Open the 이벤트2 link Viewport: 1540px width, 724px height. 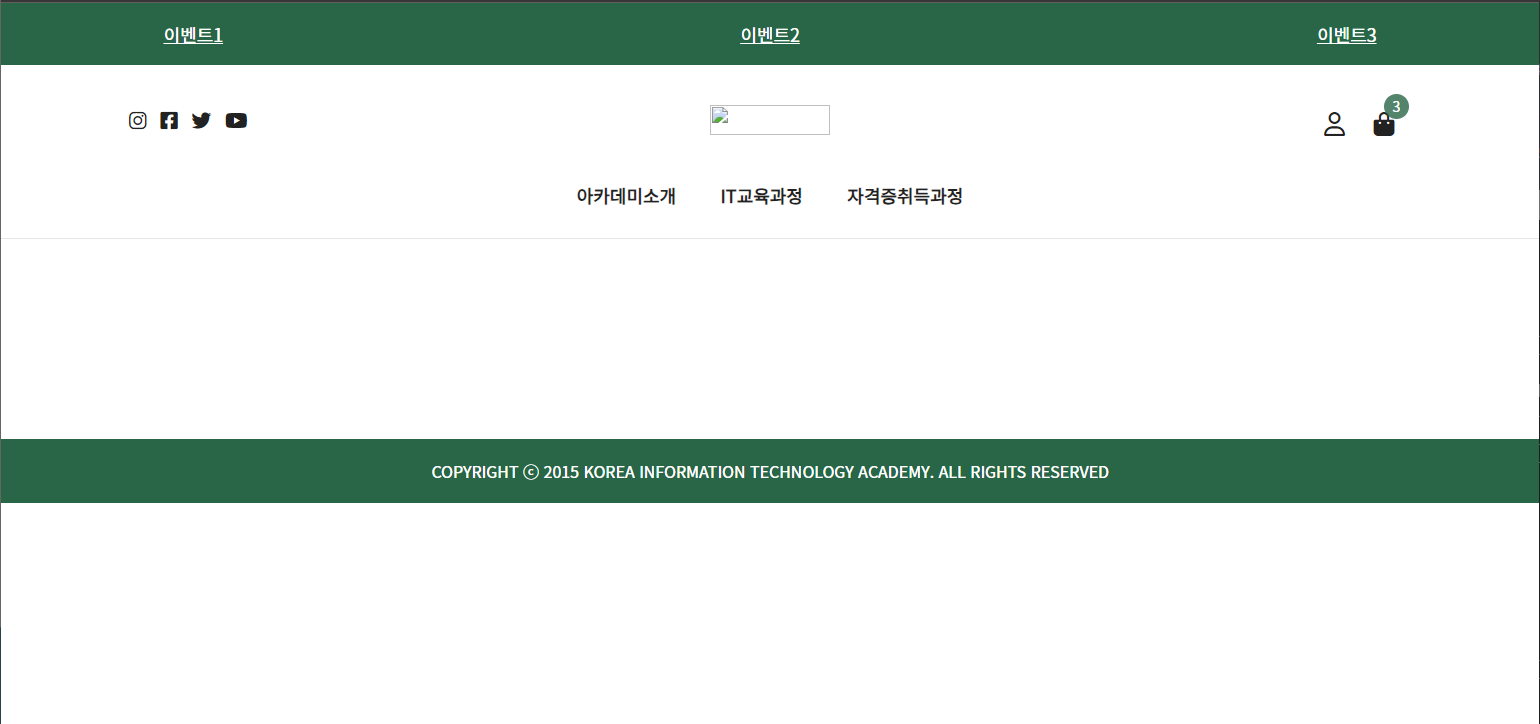pyautogui.click(x=770, y=35)
